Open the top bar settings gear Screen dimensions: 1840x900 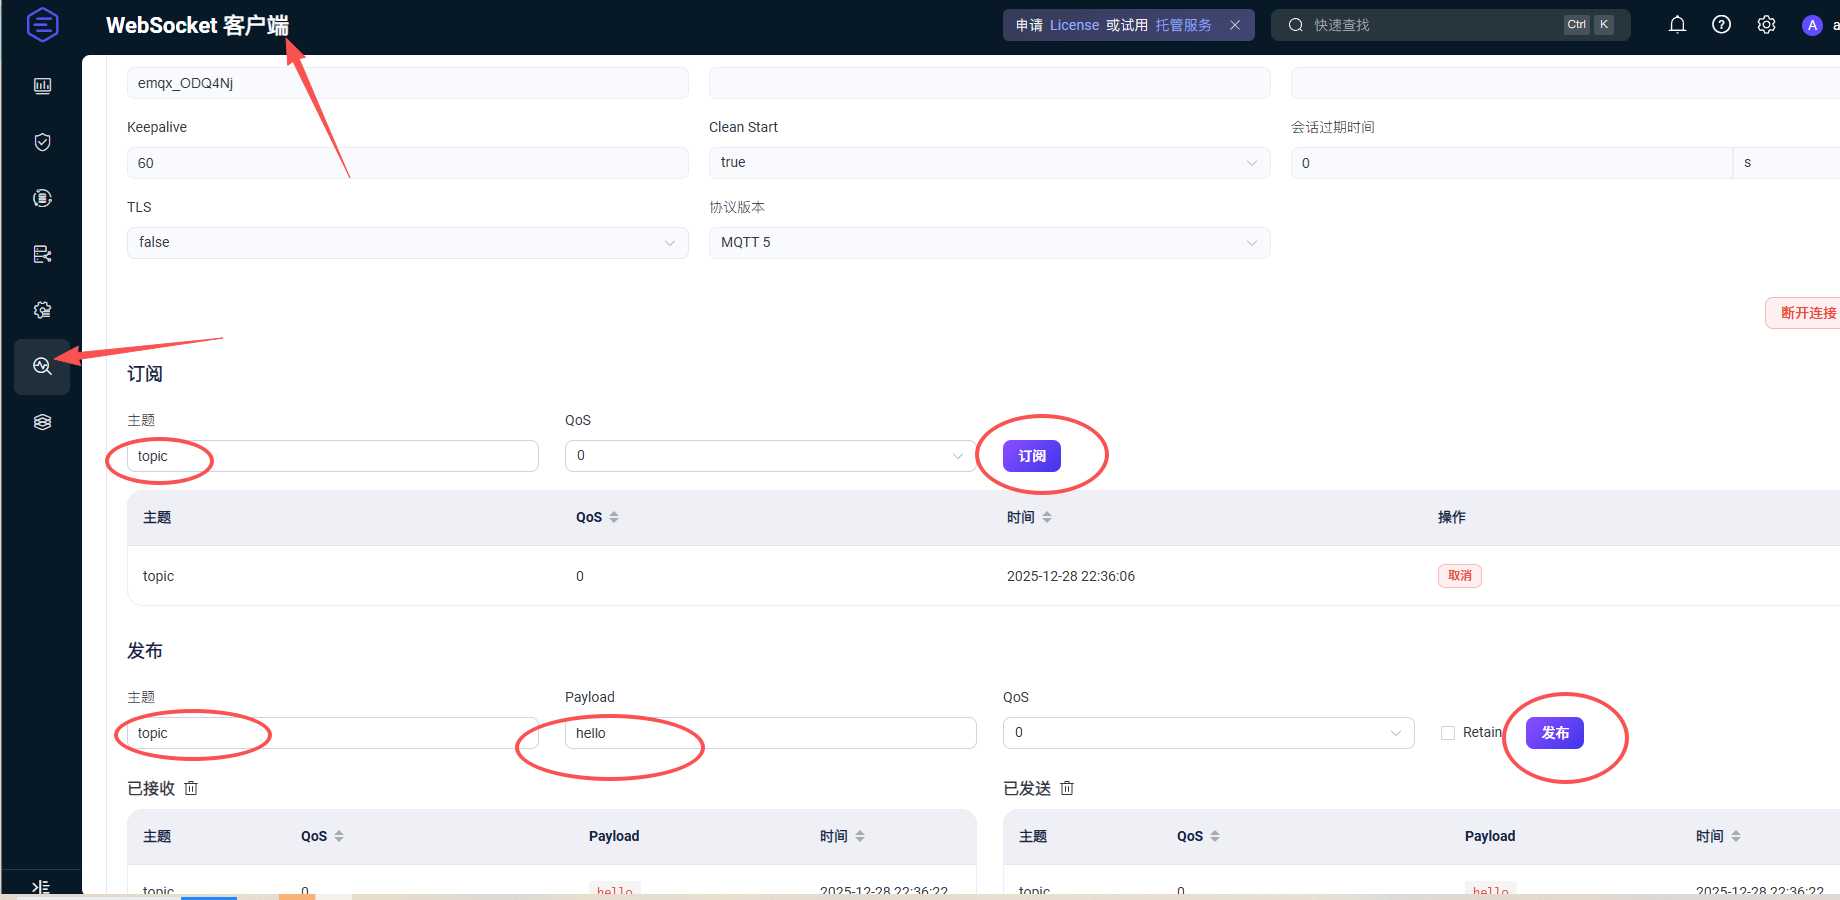[x=1766, y=25]
